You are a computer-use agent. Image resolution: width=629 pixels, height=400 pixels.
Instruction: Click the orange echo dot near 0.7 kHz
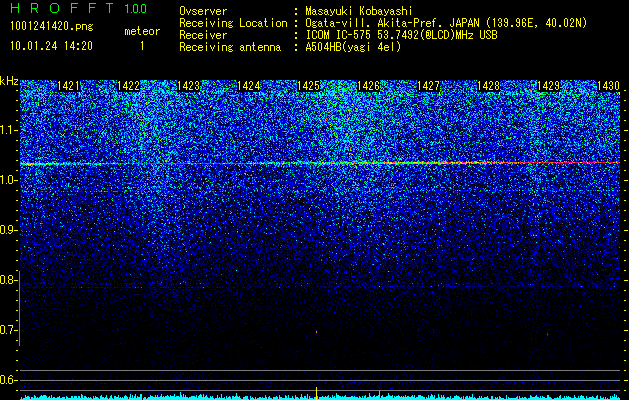tap(317, 332)
